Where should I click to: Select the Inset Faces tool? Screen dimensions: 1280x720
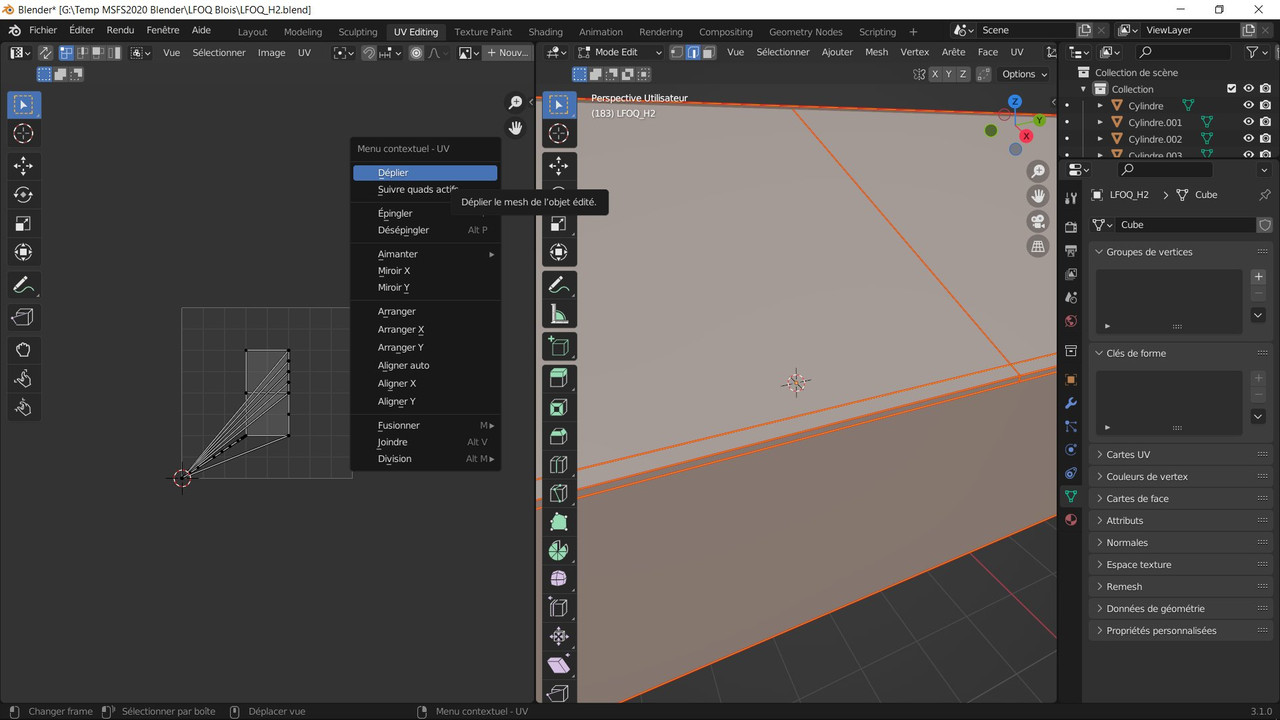[559, 407]
